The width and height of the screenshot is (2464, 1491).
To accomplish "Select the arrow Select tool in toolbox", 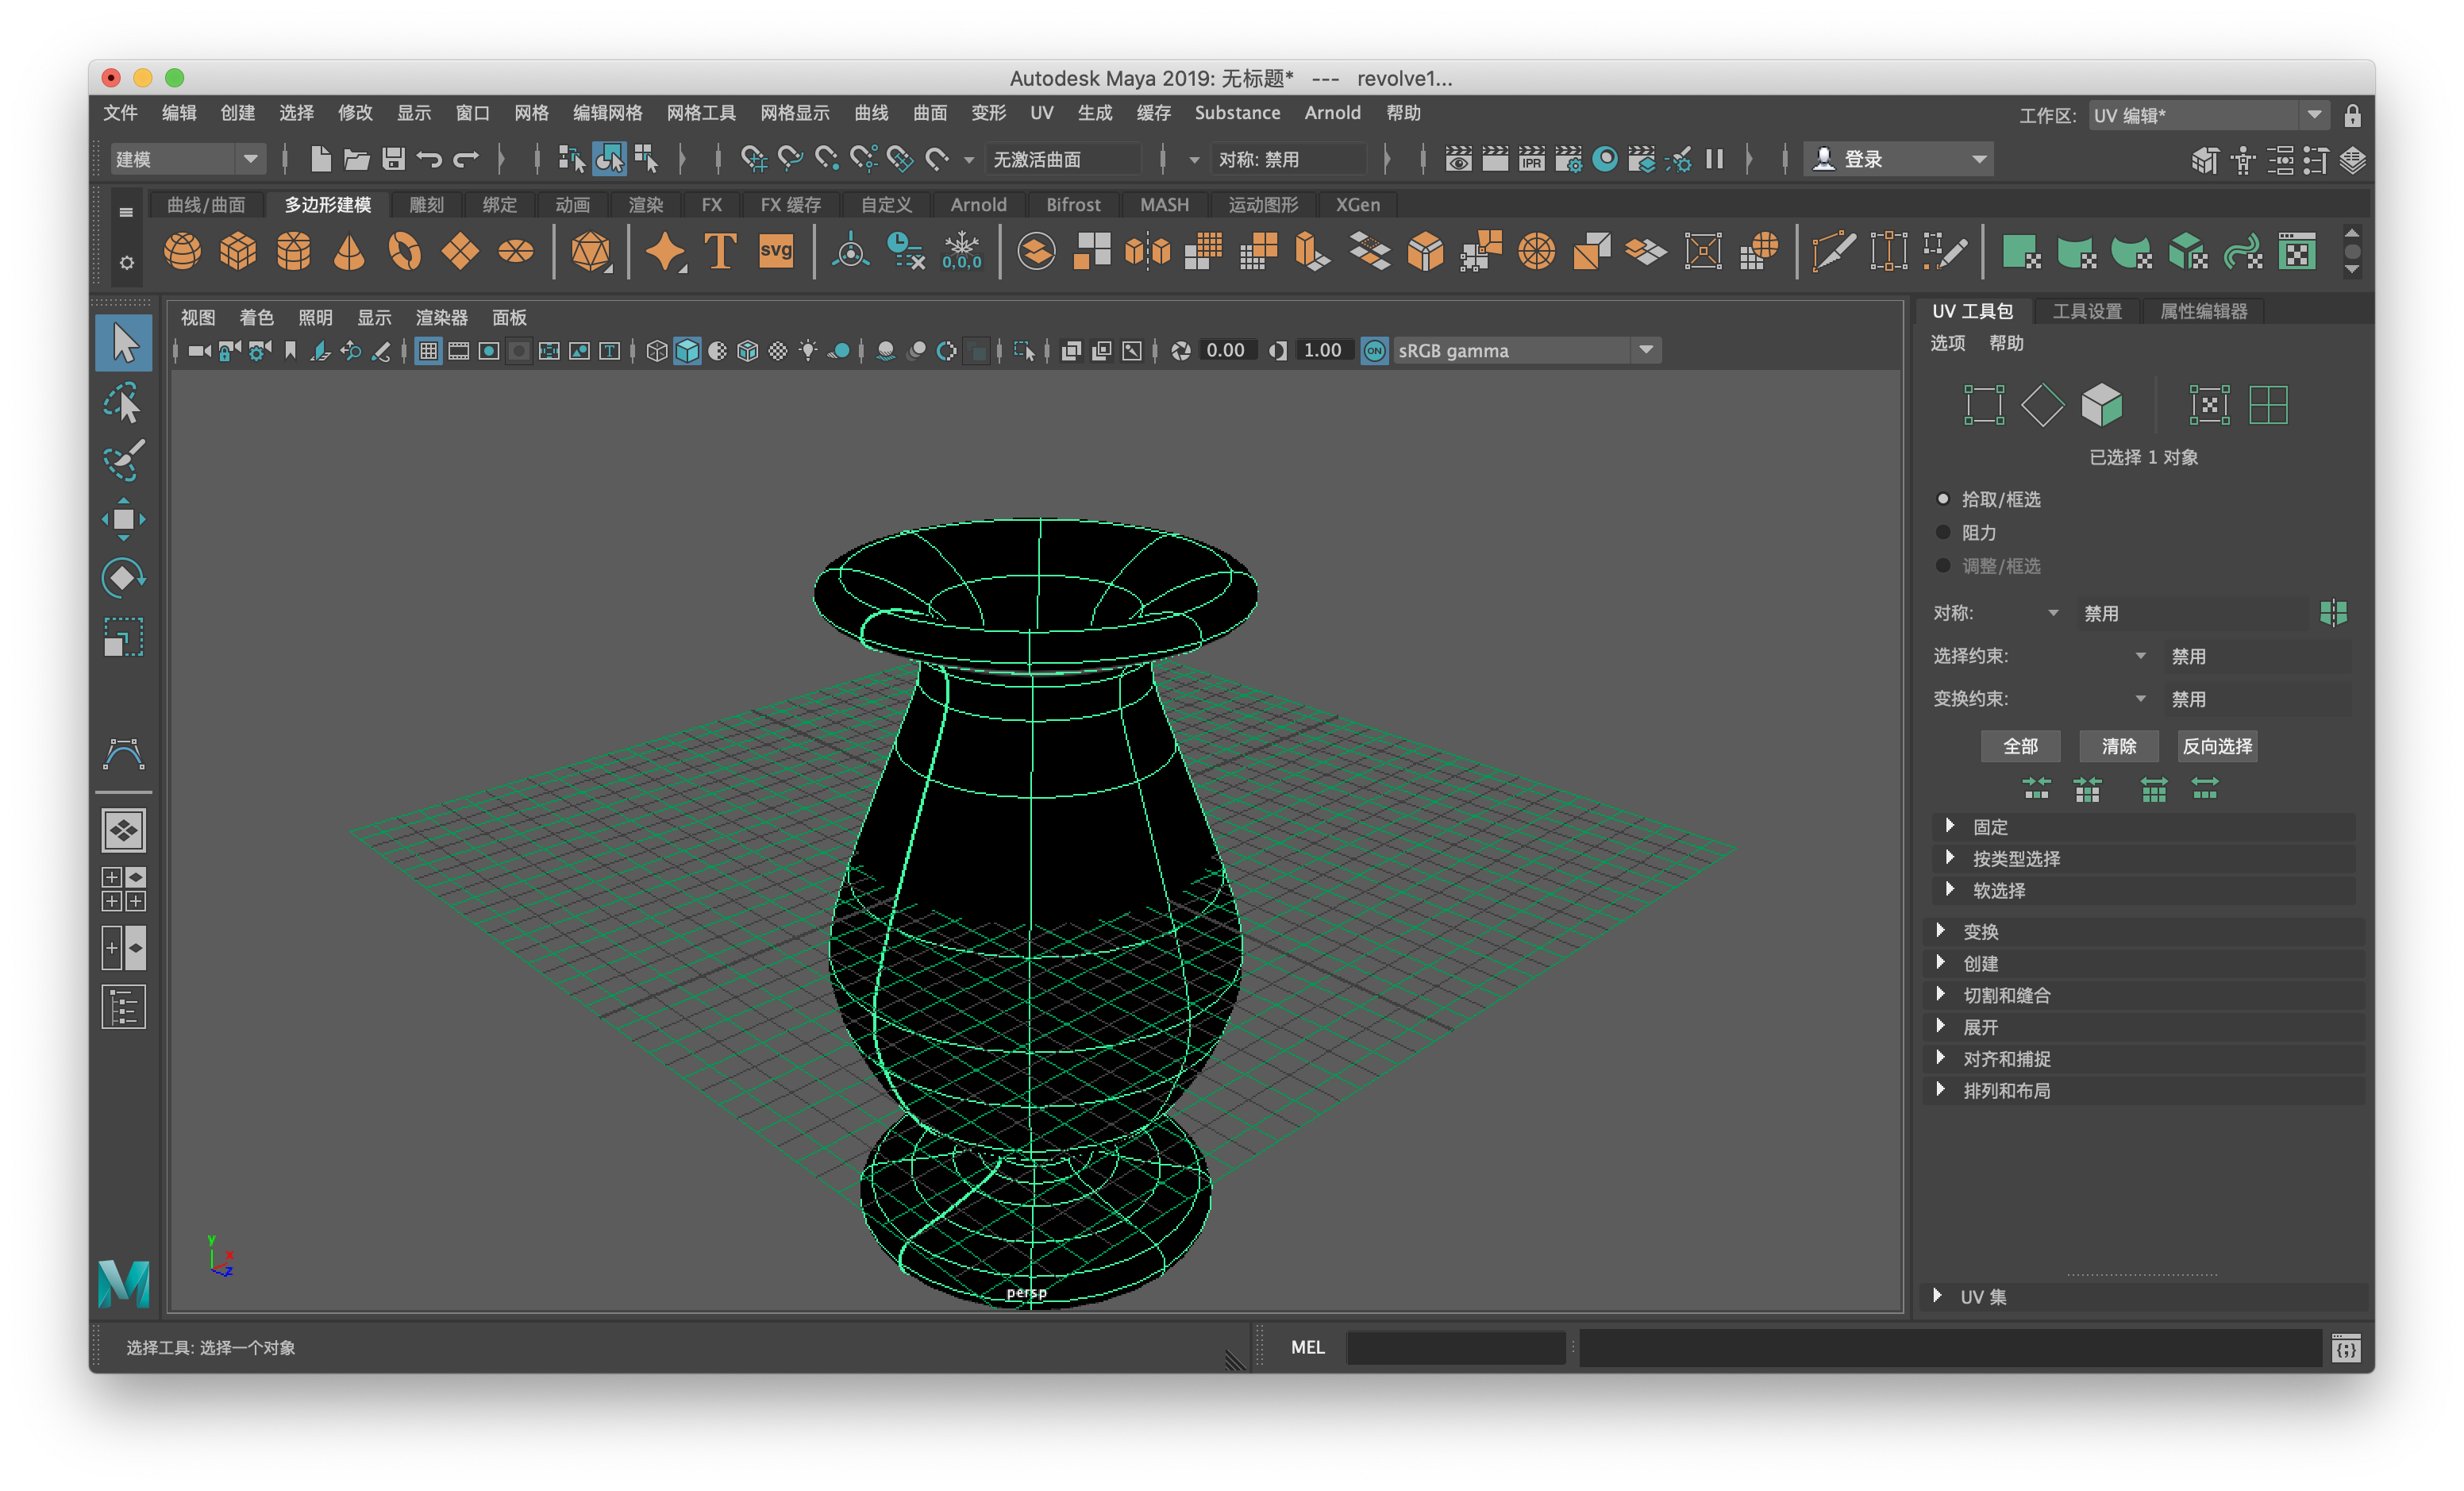I will coord(124,343).
